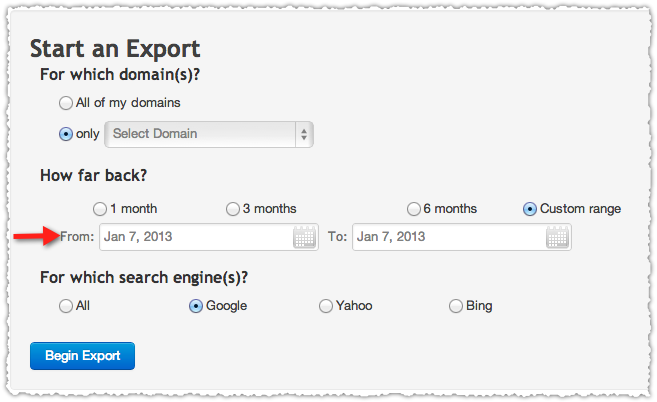
Task: Focus the To date input field
Action: 462,237
